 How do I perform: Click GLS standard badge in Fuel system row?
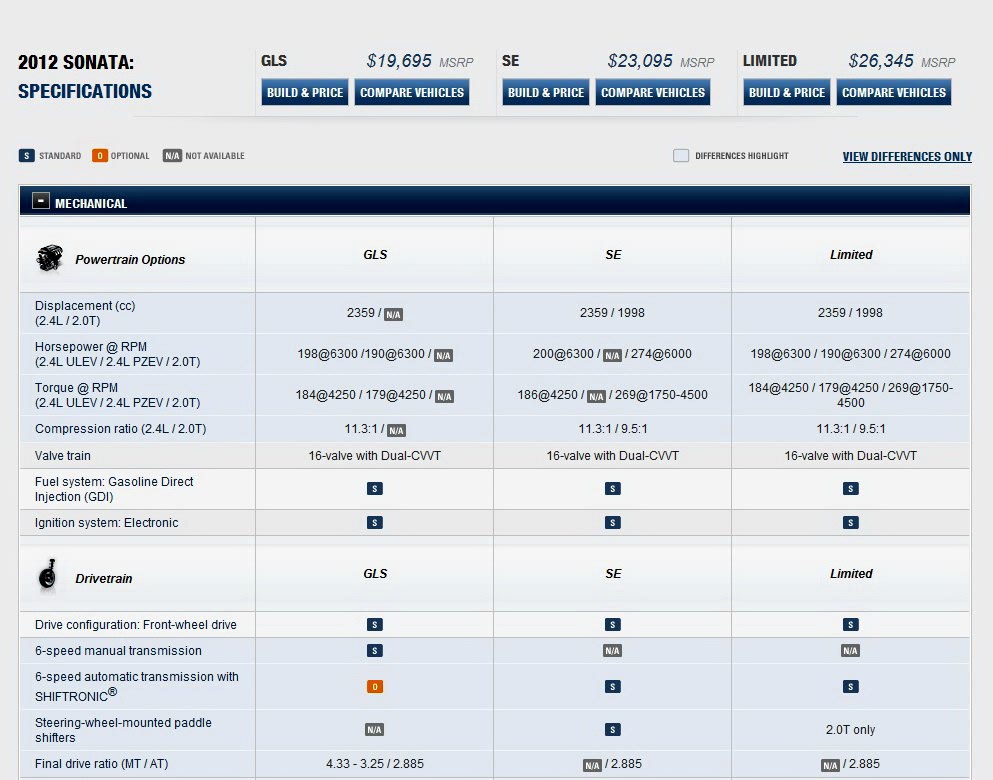[x=375, y=489]
